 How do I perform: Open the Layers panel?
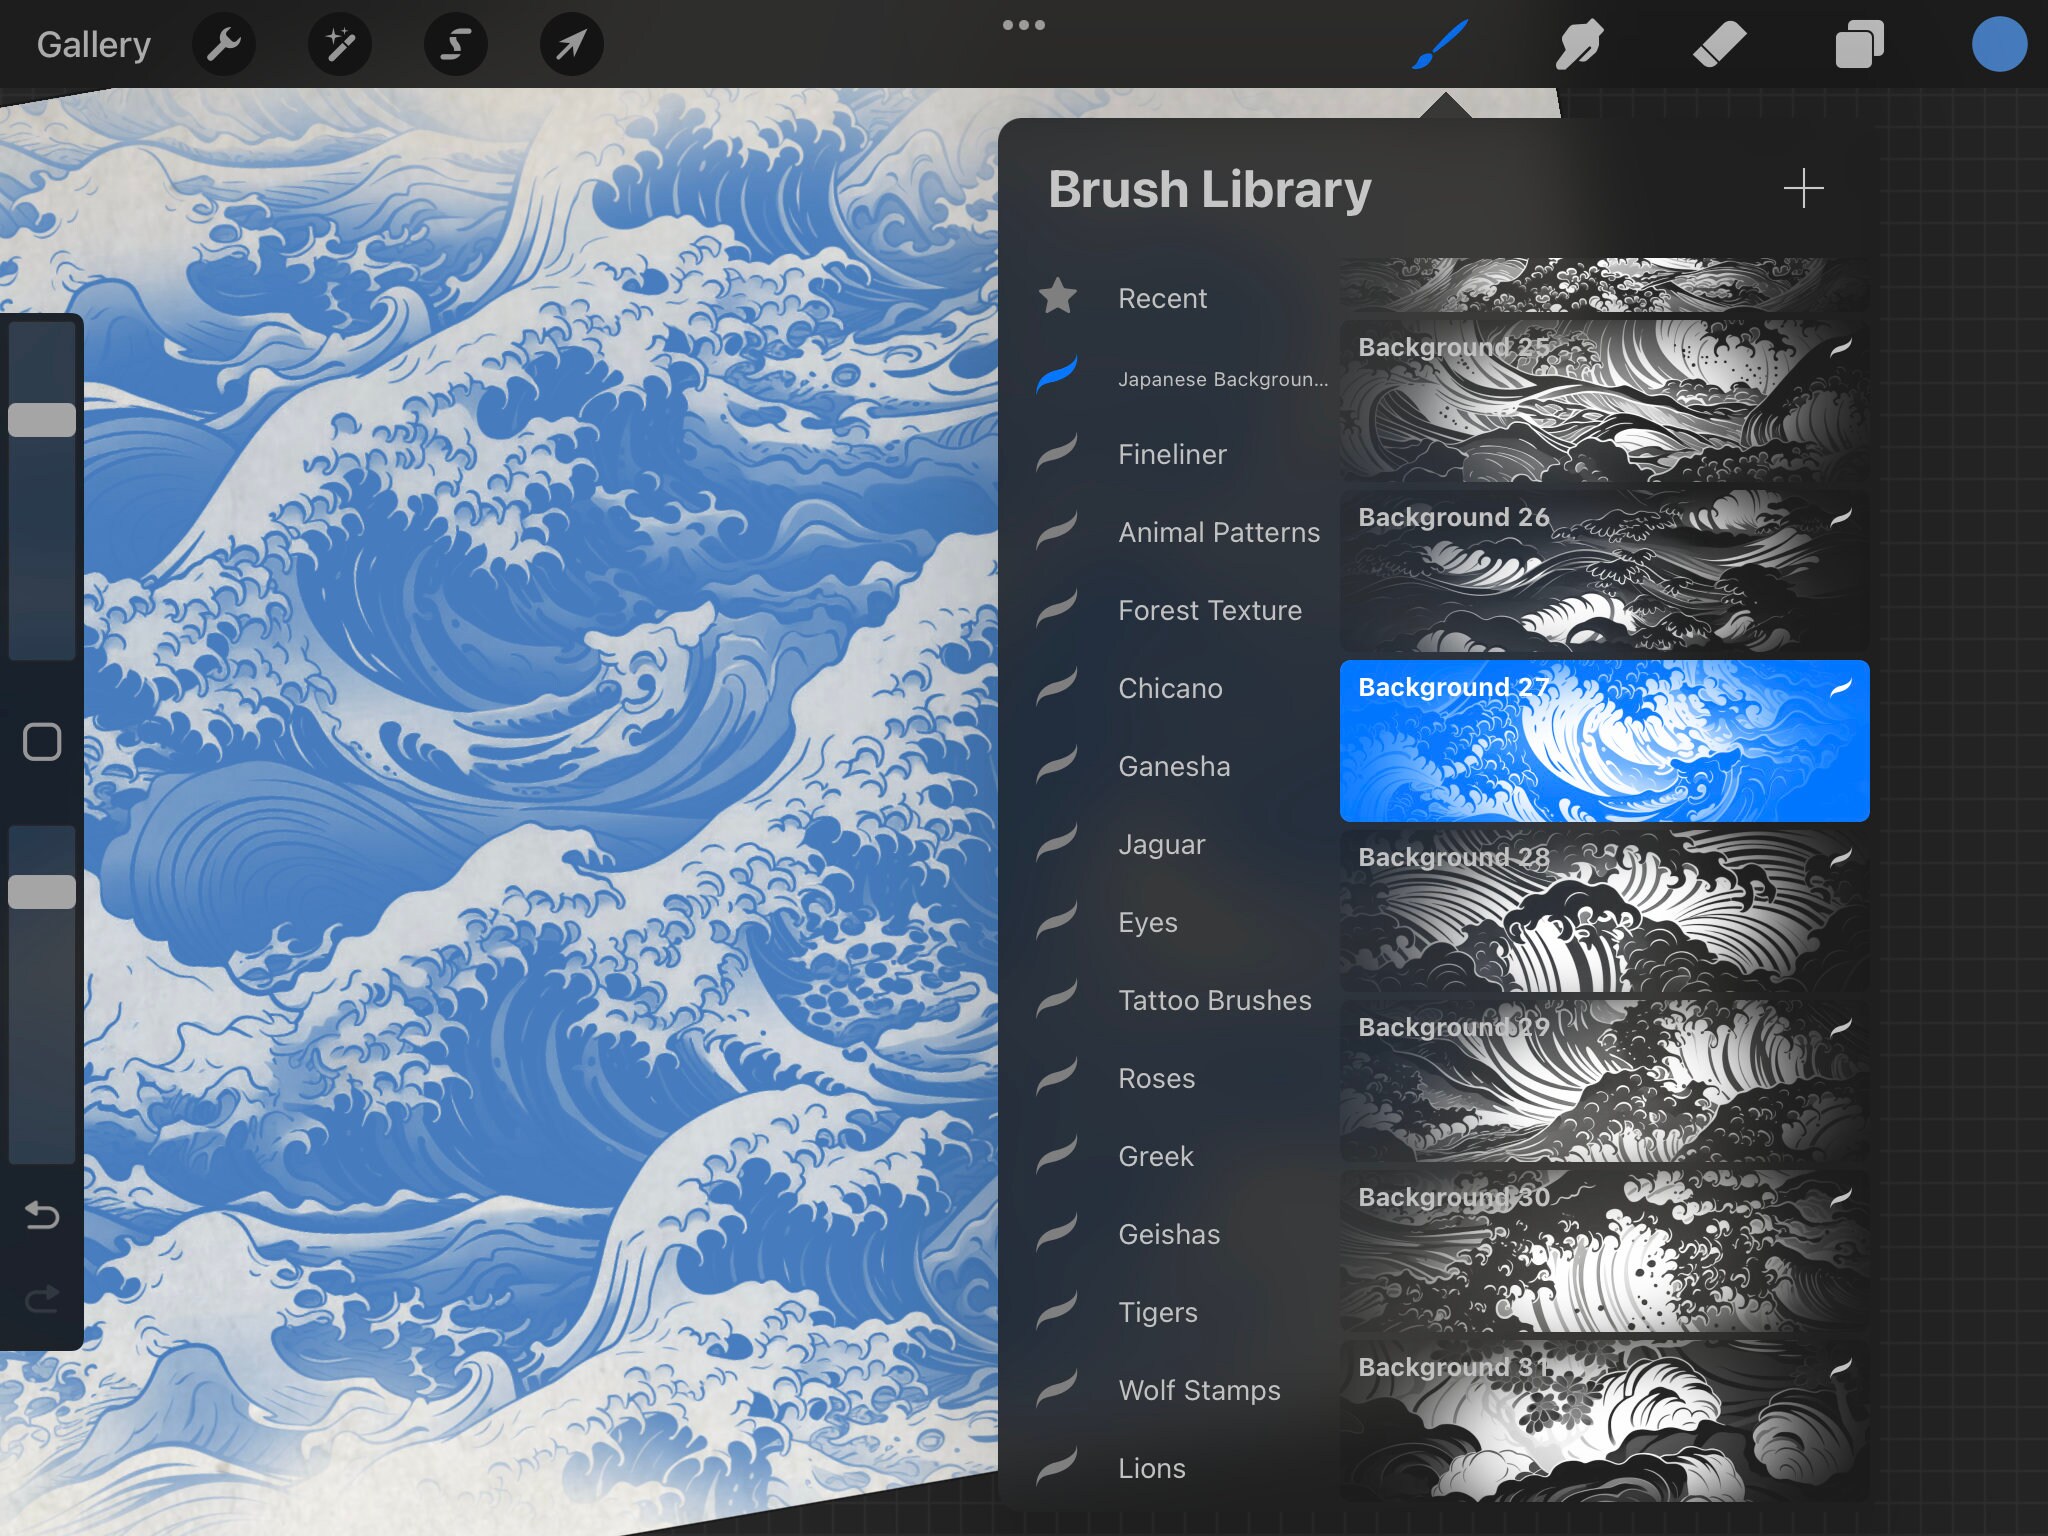tap(1859, 44)
